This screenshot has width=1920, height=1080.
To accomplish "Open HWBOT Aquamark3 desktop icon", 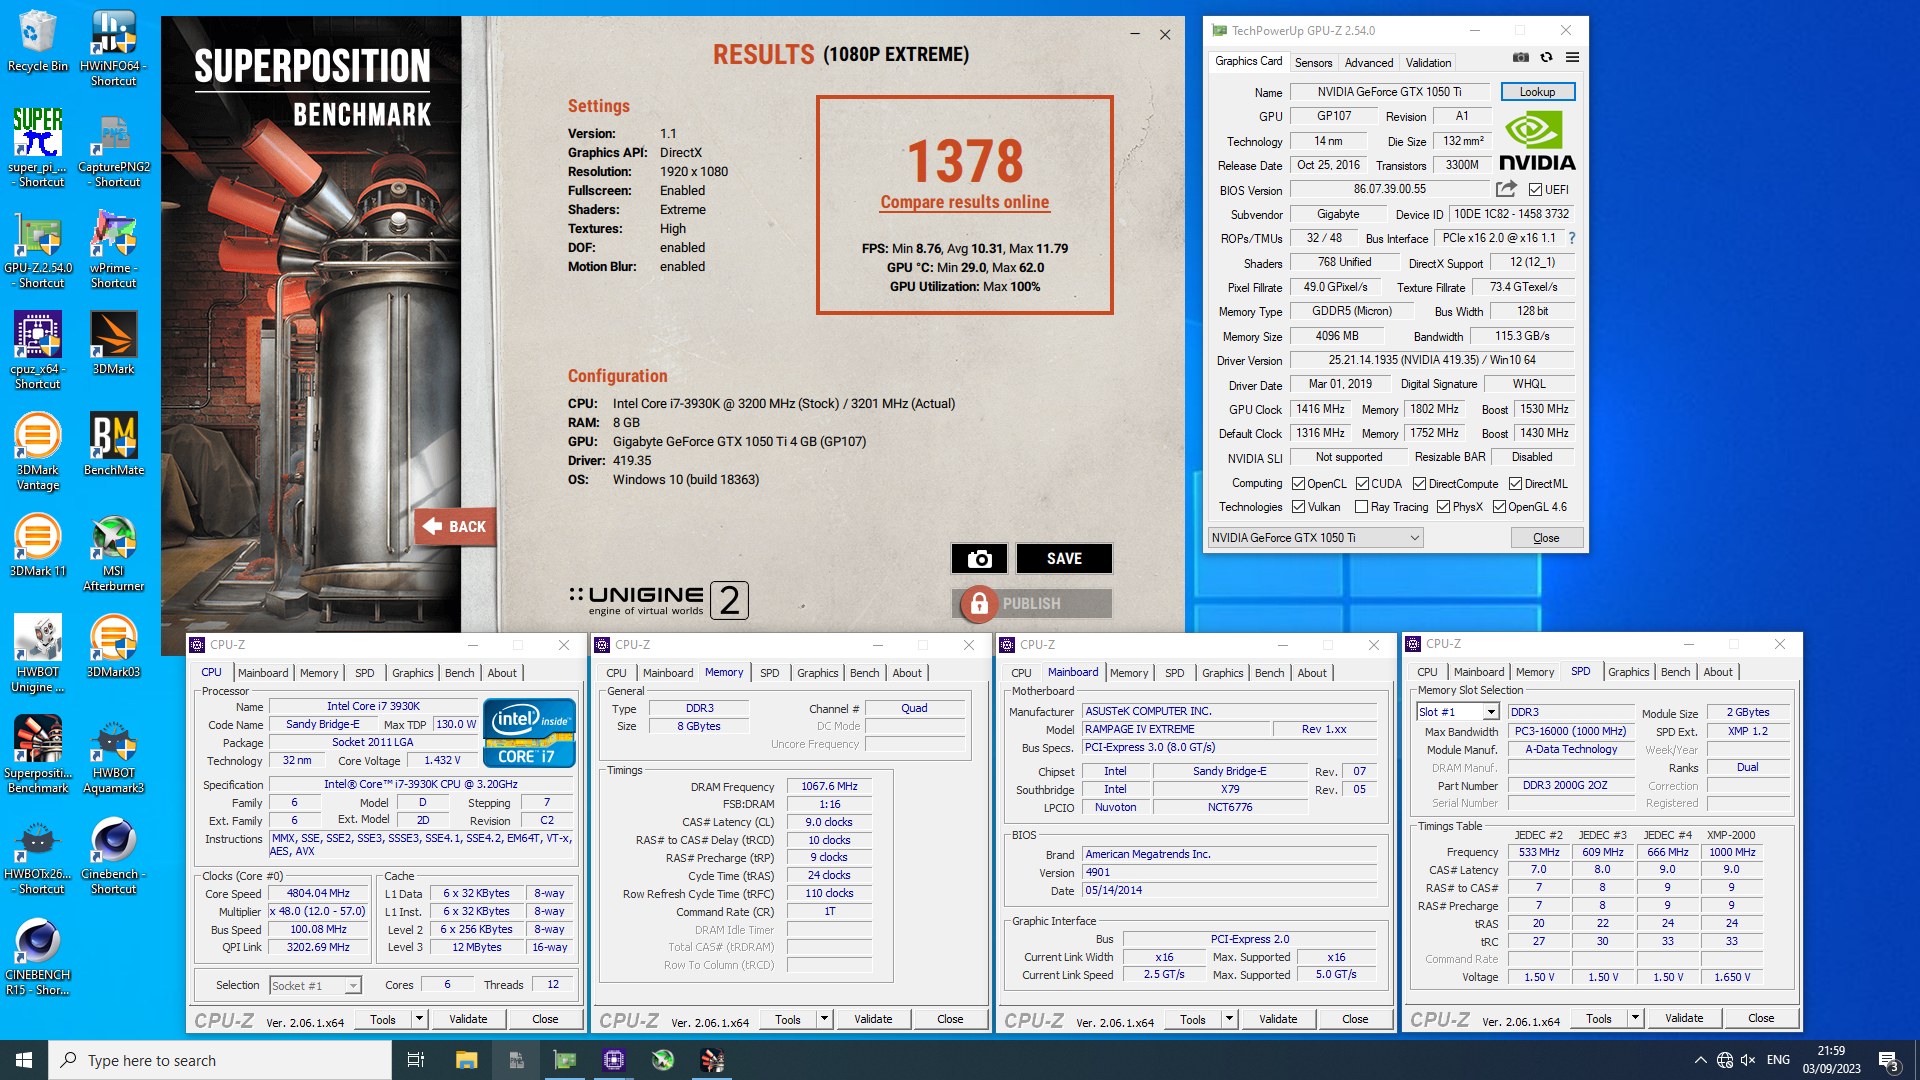I will [113, 755].
